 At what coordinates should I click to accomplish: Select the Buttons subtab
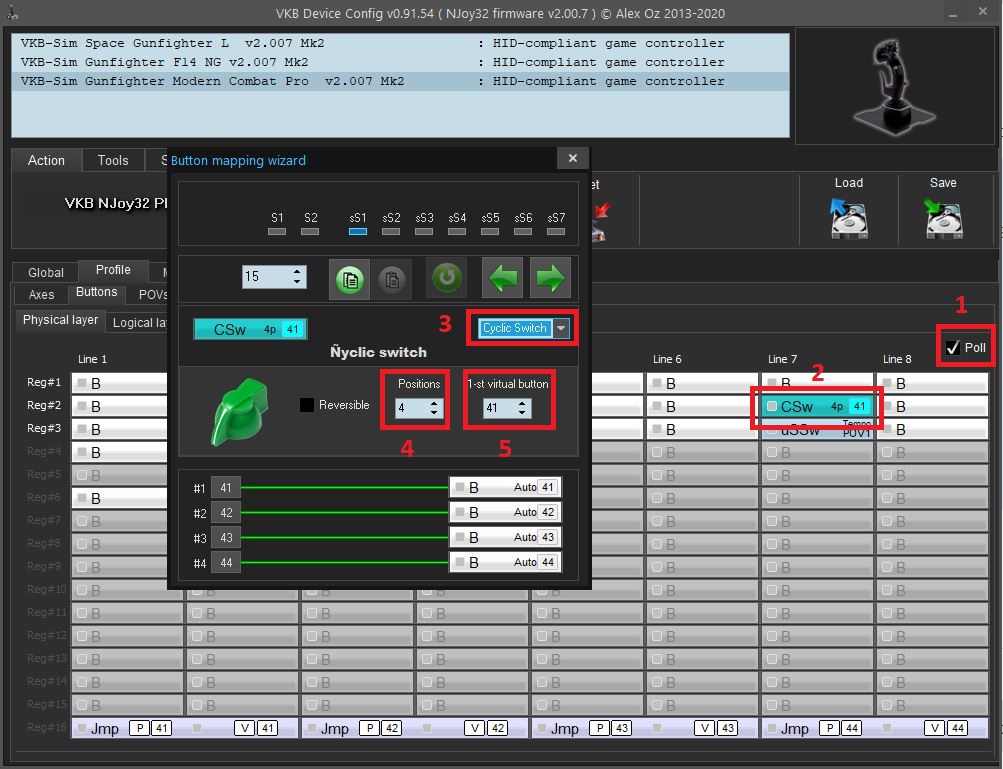click(x=97, y=292)
